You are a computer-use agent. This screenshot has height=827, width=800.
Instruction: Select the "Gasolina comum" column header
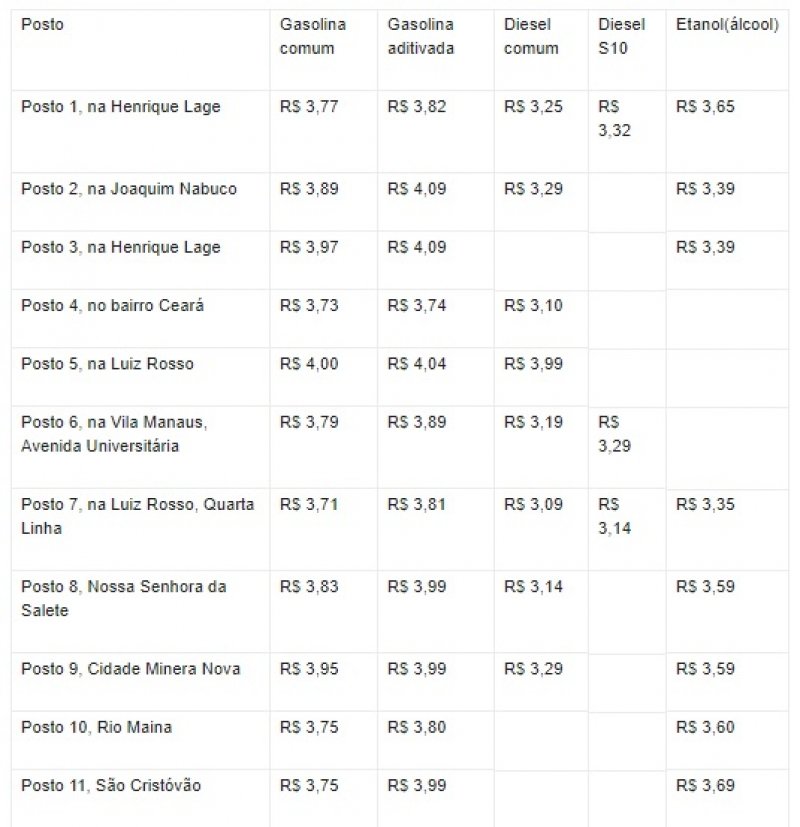coord(313,36)
